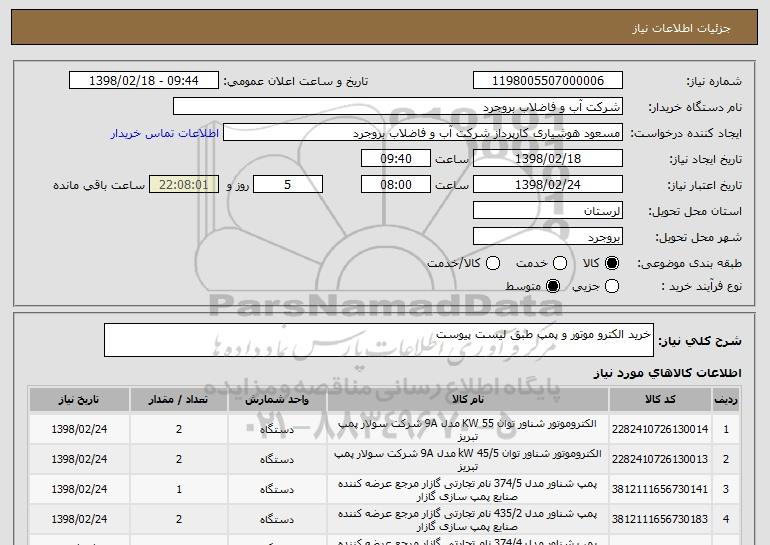Click product name pump model 435/2

click(x=468, y=519)
